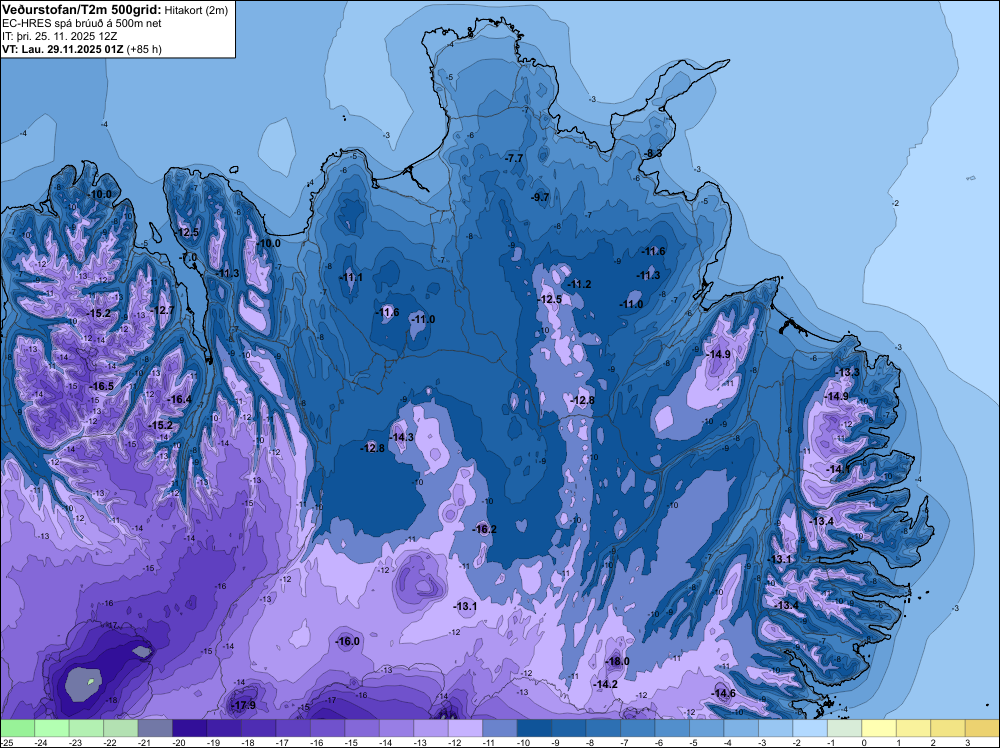Click the -14.6 temperature label on the map
Screen dimensions: 1000x748
(723, 693)
